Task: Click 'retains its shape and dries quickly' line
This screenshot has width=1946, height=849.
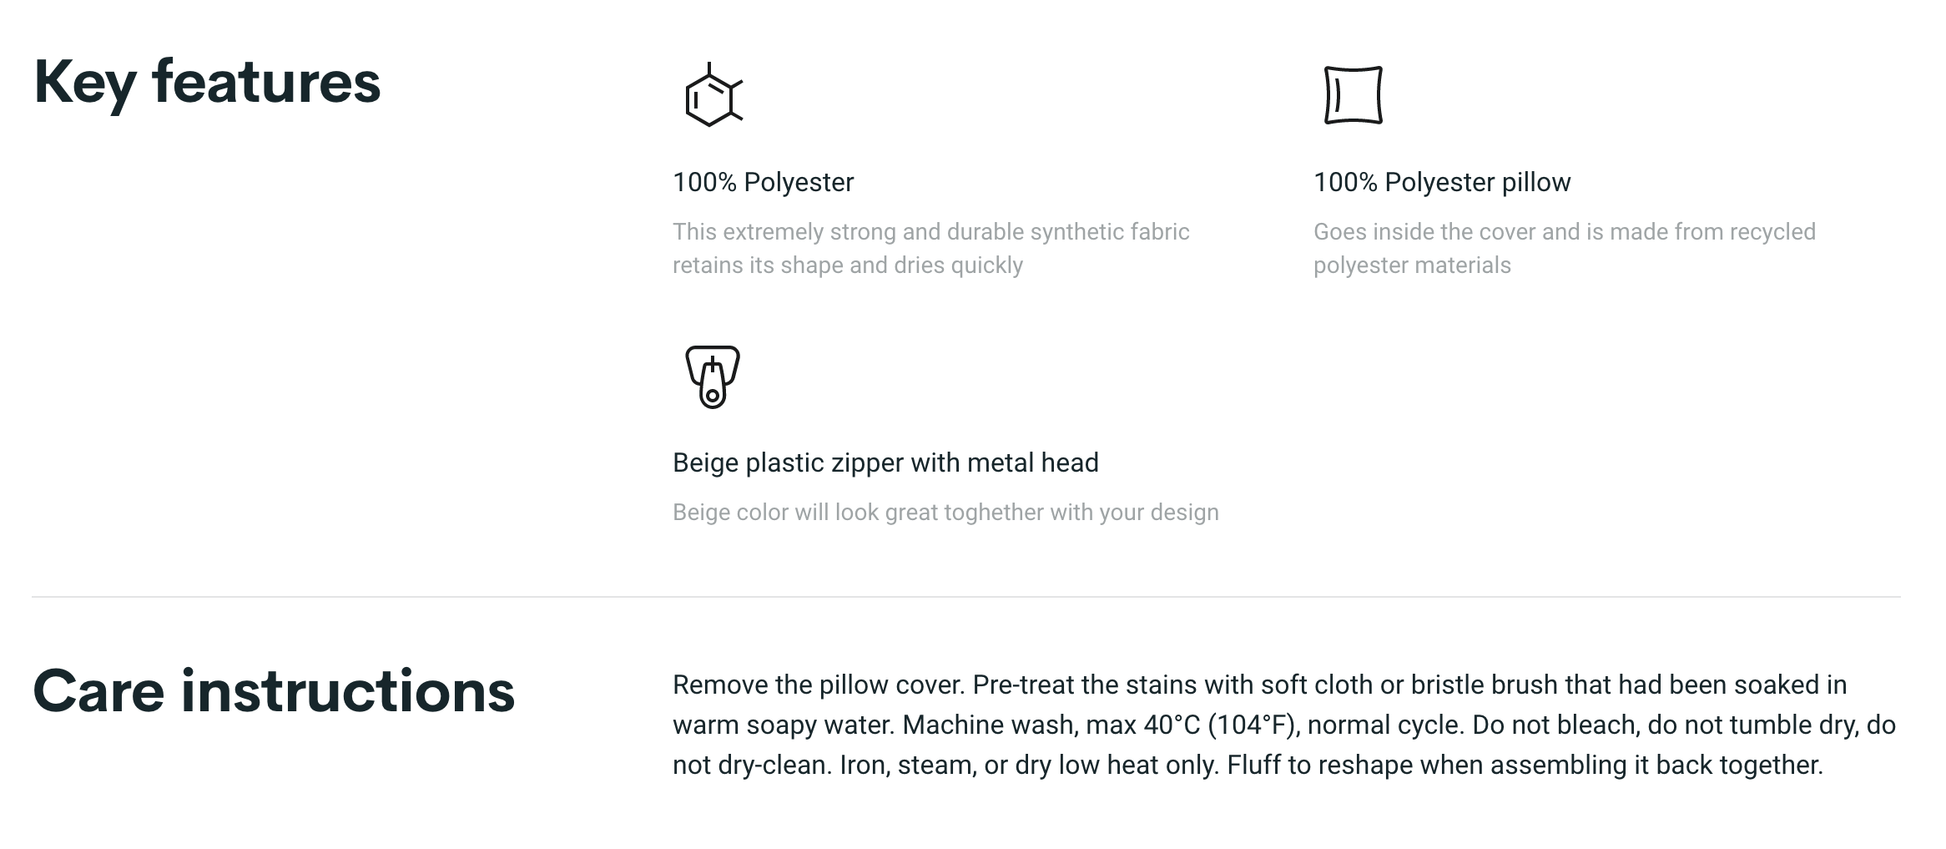Action: [x=847, y=265]
